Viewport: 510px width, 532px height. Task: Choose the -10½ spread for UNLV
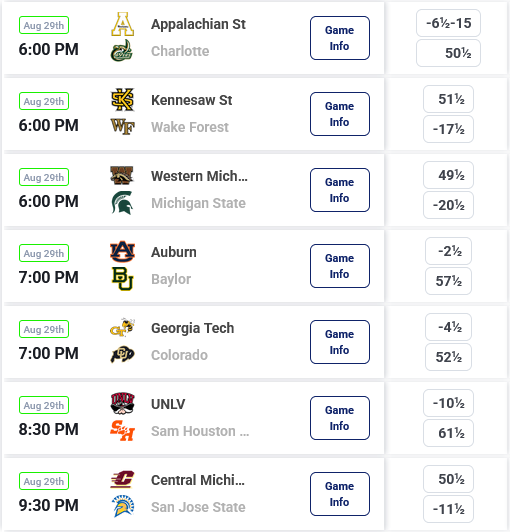click(448, 403)
